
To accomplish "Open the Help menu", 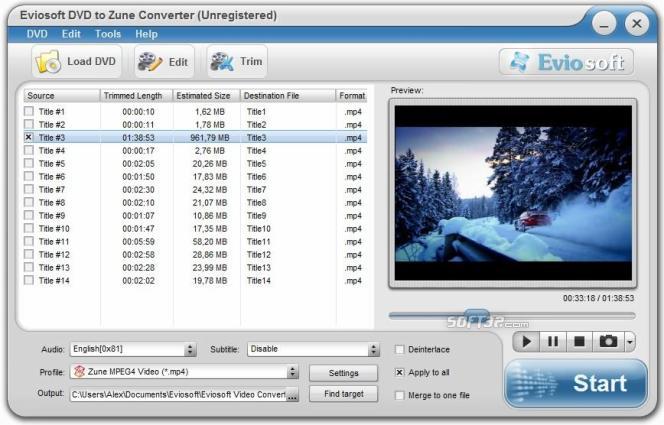I will coord(146,34).
